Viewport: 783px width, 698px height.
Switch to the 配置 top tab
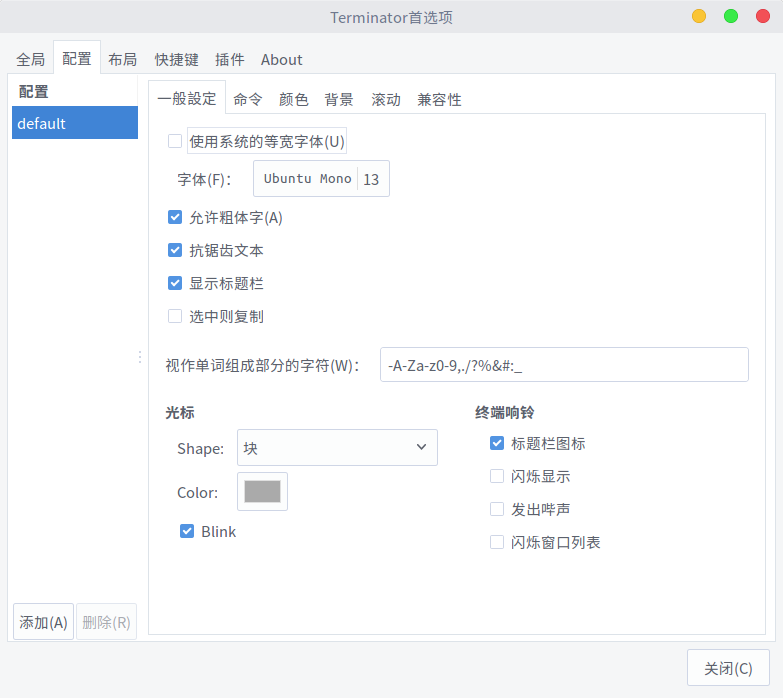(x=76, y=58)
